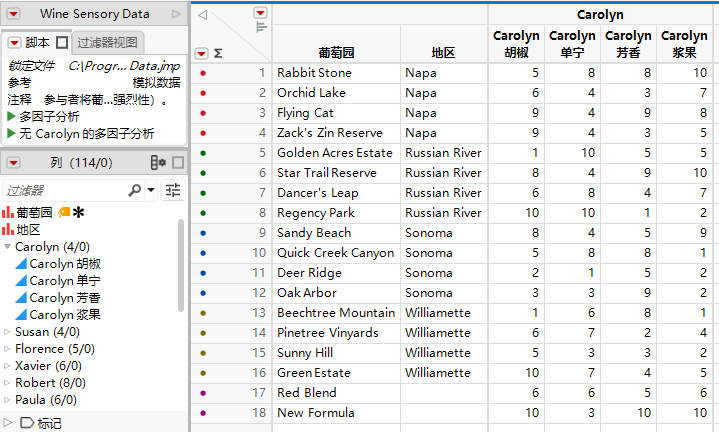This screenshot has width=719, height=432.
Task: Open the 脚本 red triangle menu
Action: pyautogui.click(x=15, y=43)
